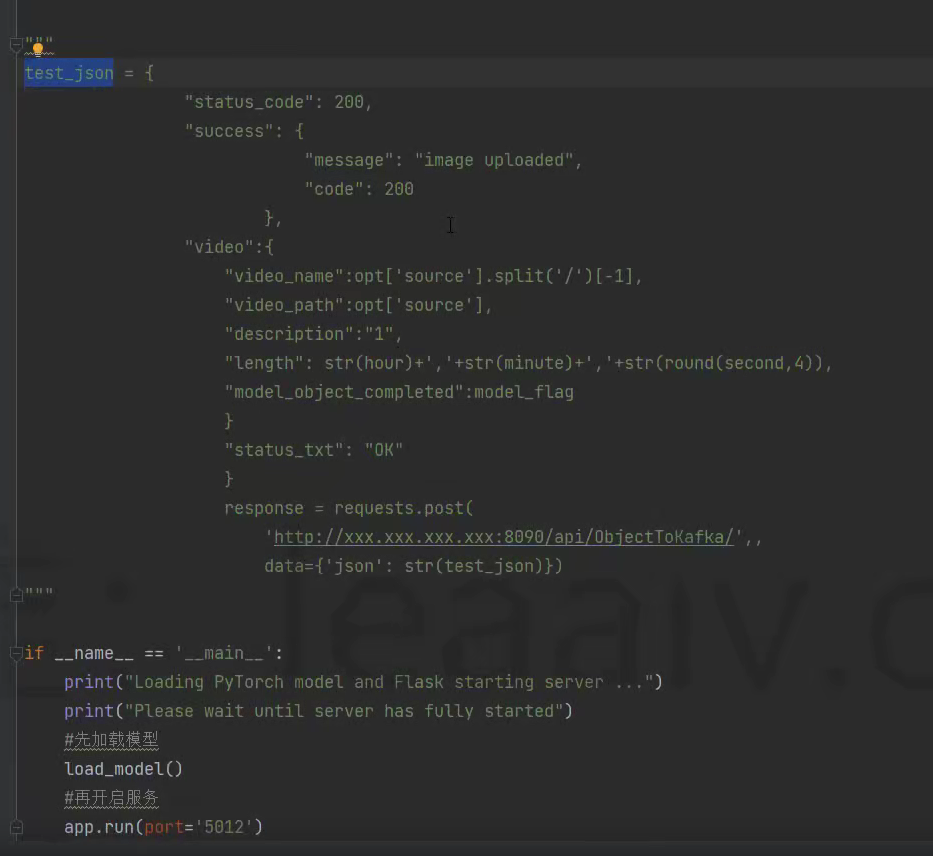Image resolution: width=933 pixels, height=856 pixels.
Task: Collapse the docstring fold marker at the opening quotes
Action: tap(15, 45)
